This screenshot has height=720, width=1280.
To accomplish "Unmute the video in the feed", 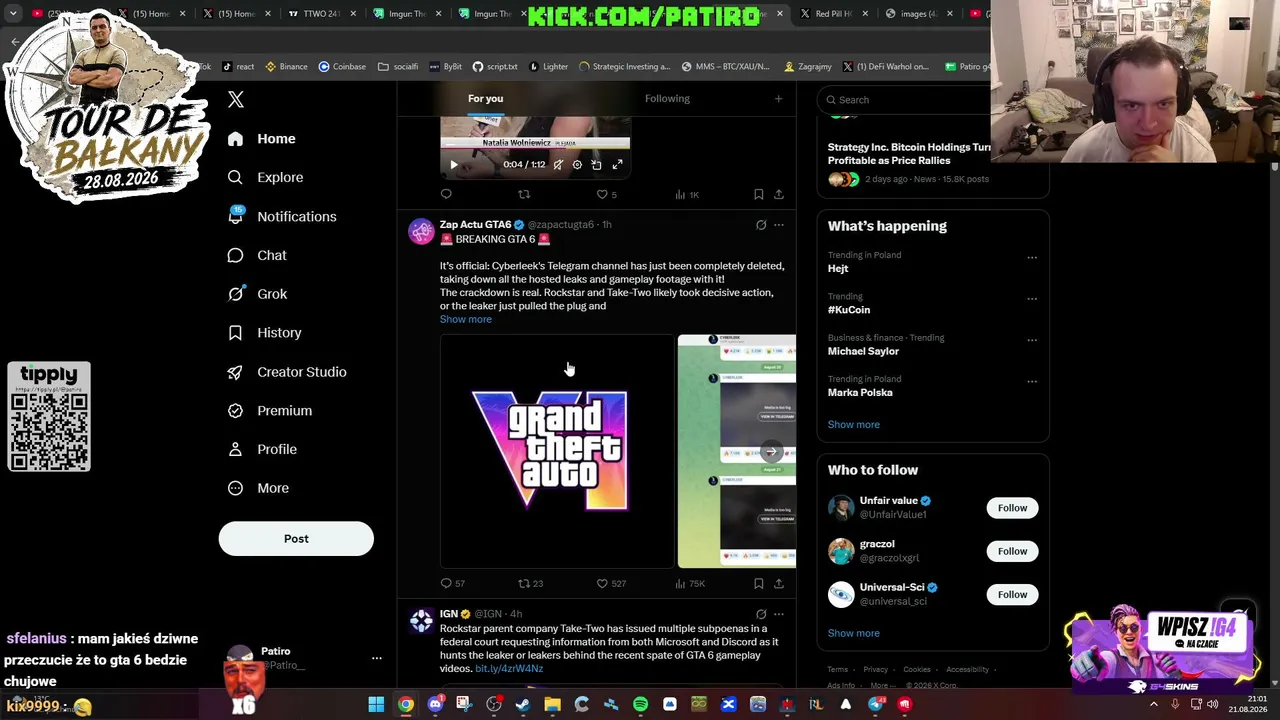I will [x=558, y=165].
